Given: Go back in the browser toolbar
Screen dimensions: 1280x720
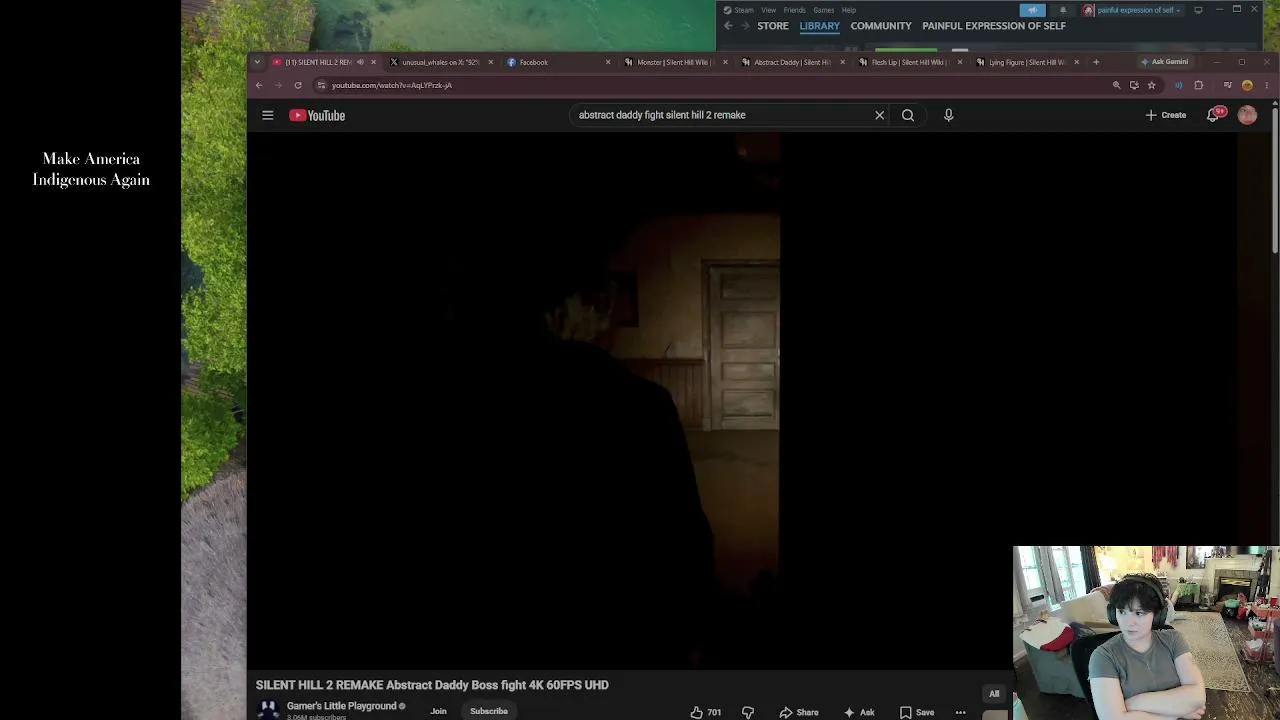Looking at the screenshot, I should pyautogui.click(x=259, y=85).
